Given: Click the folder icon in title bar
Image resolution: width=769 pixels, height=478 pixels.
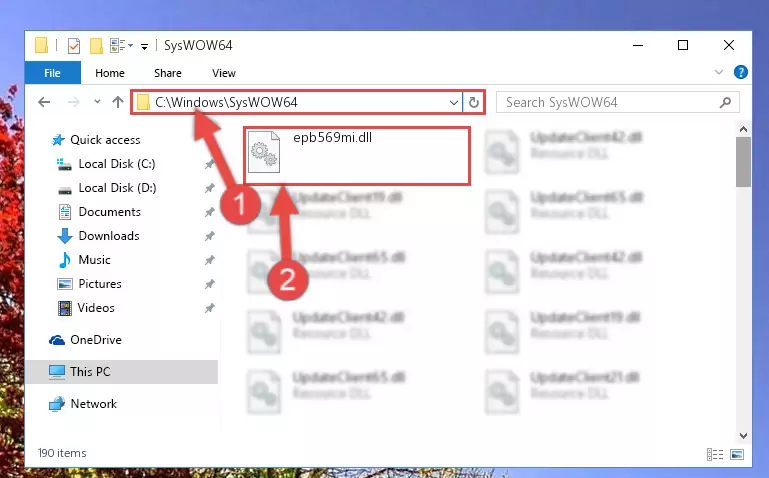Looking at the screenshot, I should tap(42, 45).
